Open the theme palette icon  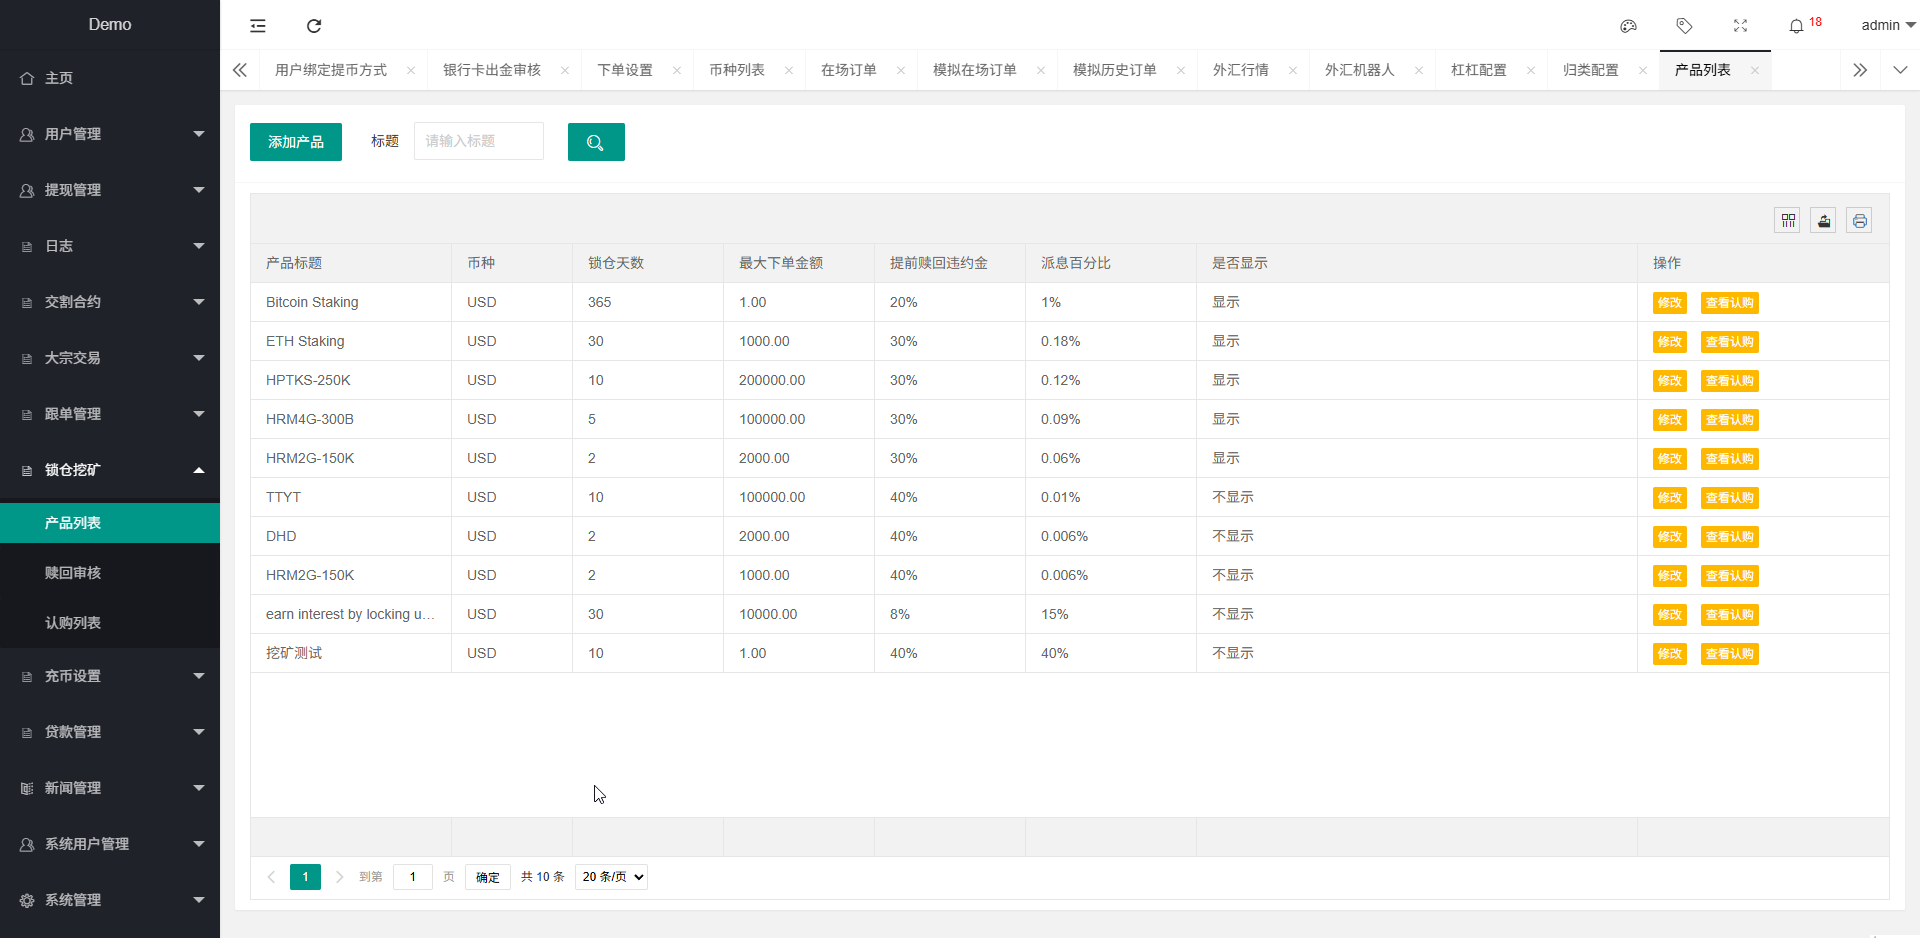pyautogui.click(x=1628, y=26)
